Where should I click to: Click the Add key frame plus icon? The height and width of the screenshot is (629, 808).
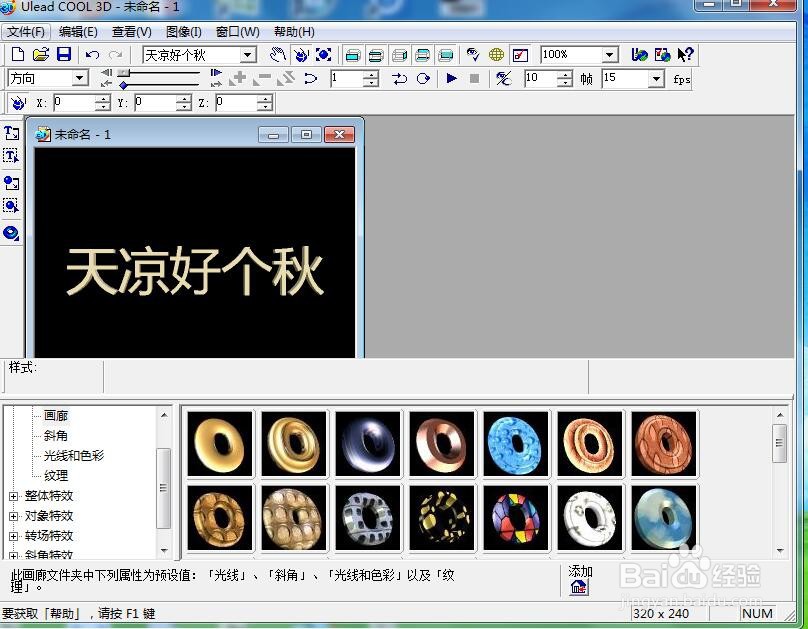coord(238,79)
